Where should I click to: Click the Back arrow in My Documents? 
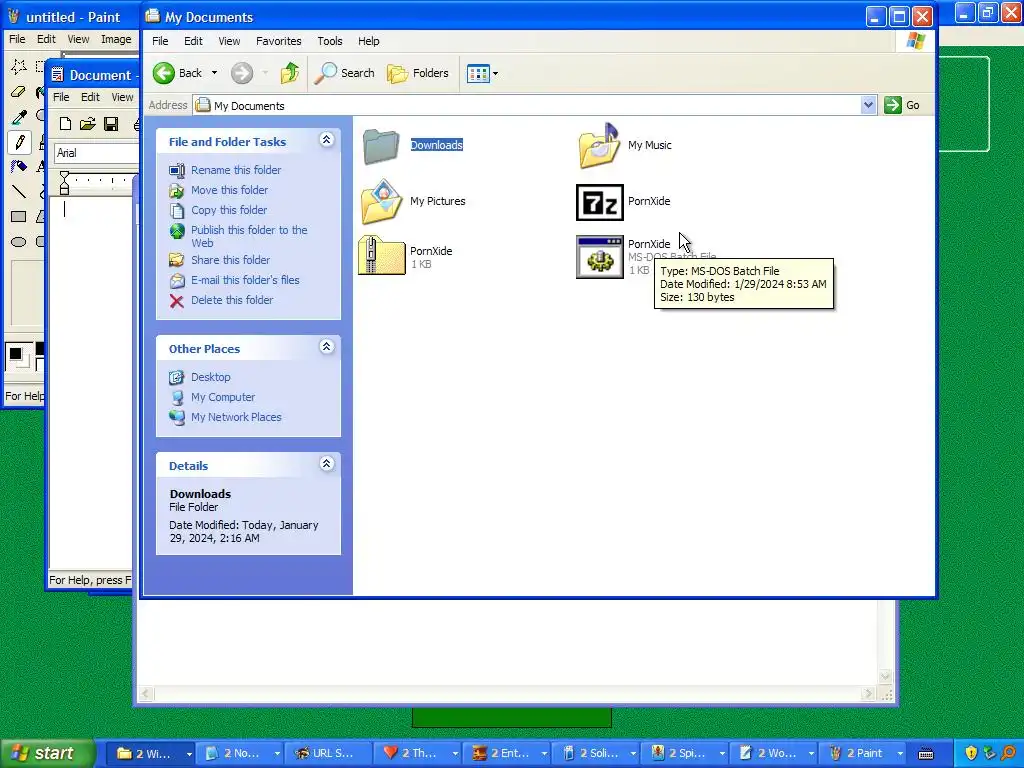164,73
